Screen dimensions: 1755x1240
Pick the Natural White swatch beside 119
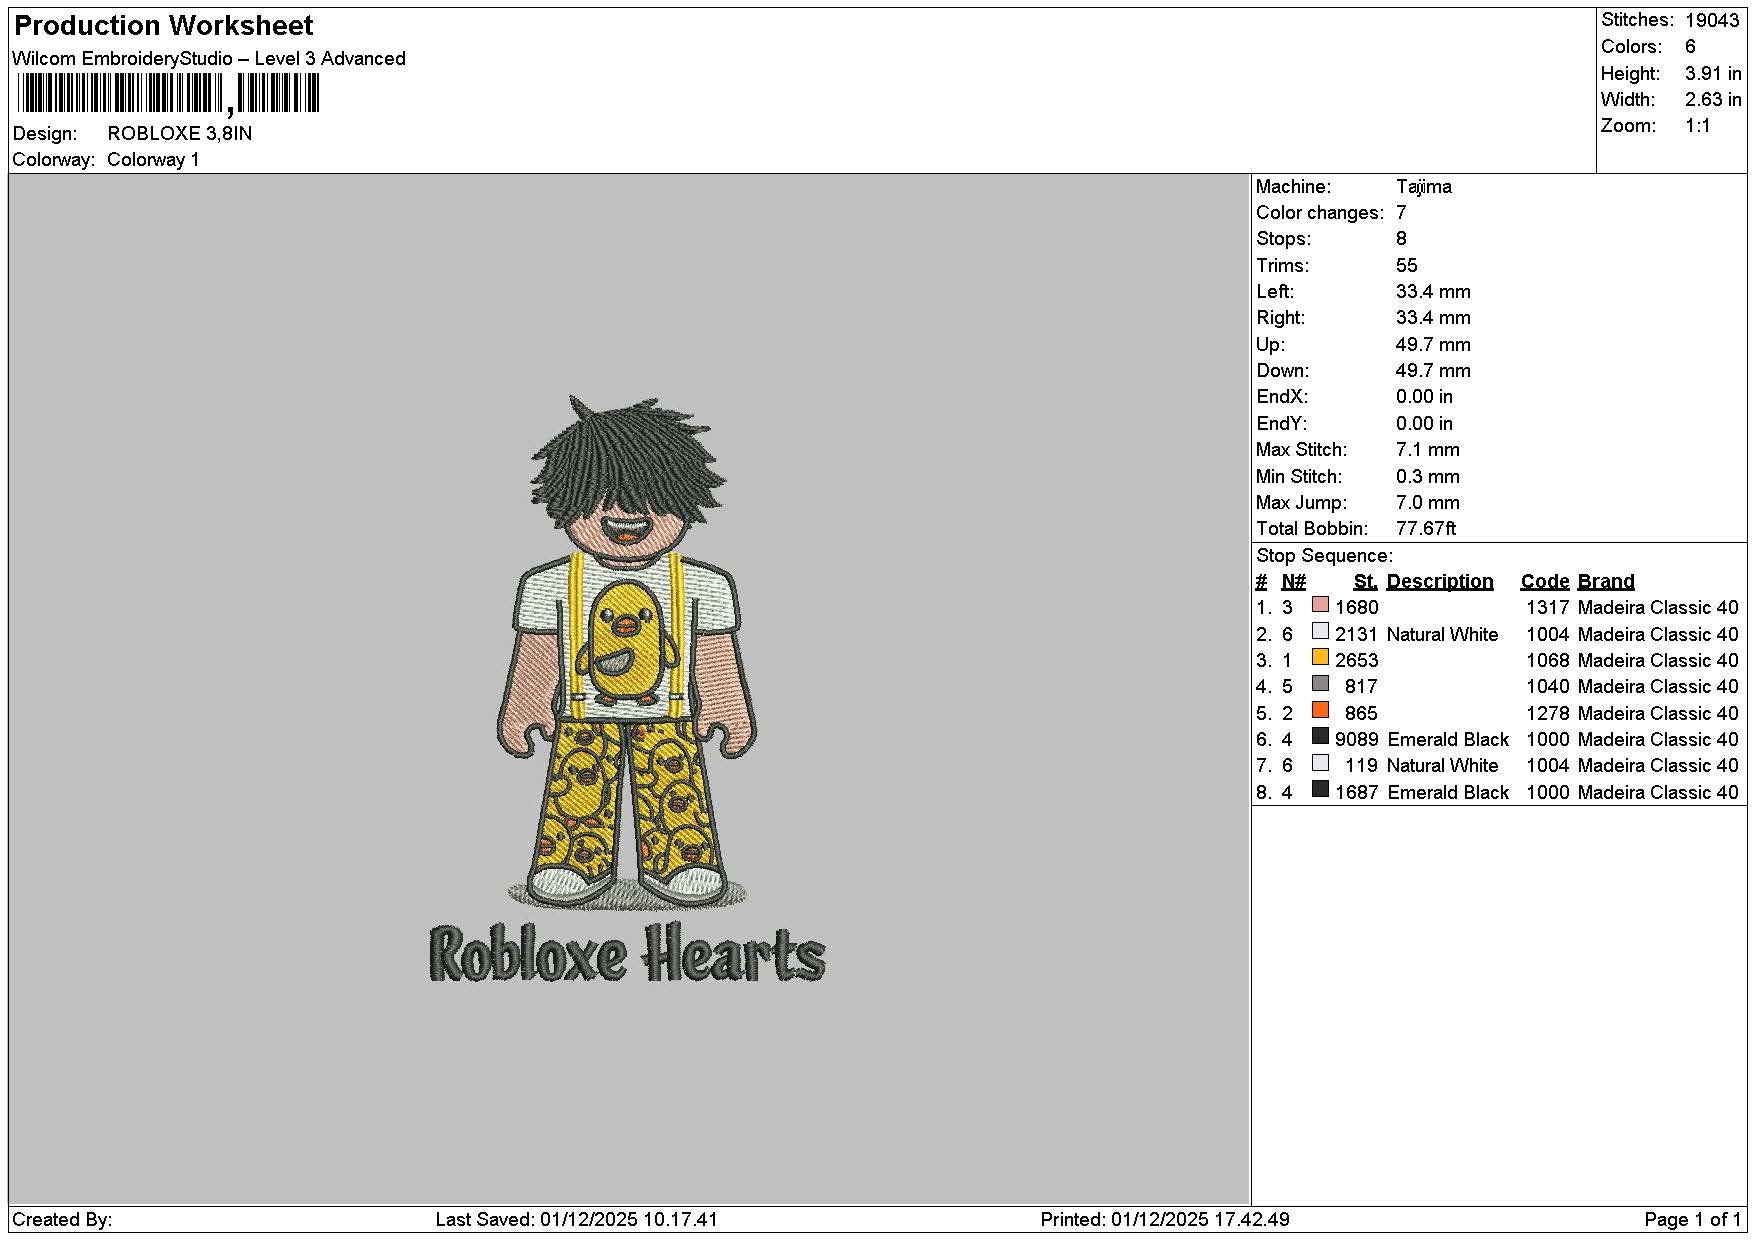coord(1320,763)
